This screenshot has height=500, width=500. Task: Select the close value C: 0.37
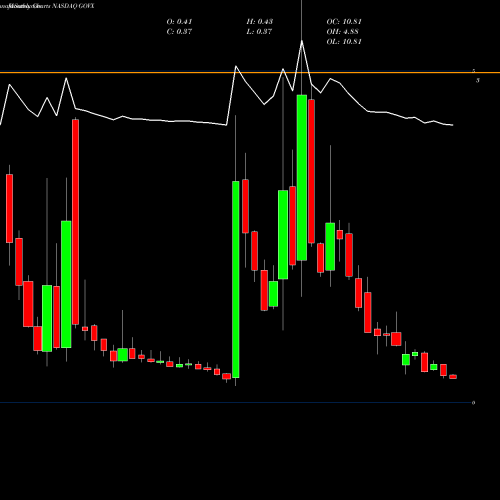(x=179, y=32)
